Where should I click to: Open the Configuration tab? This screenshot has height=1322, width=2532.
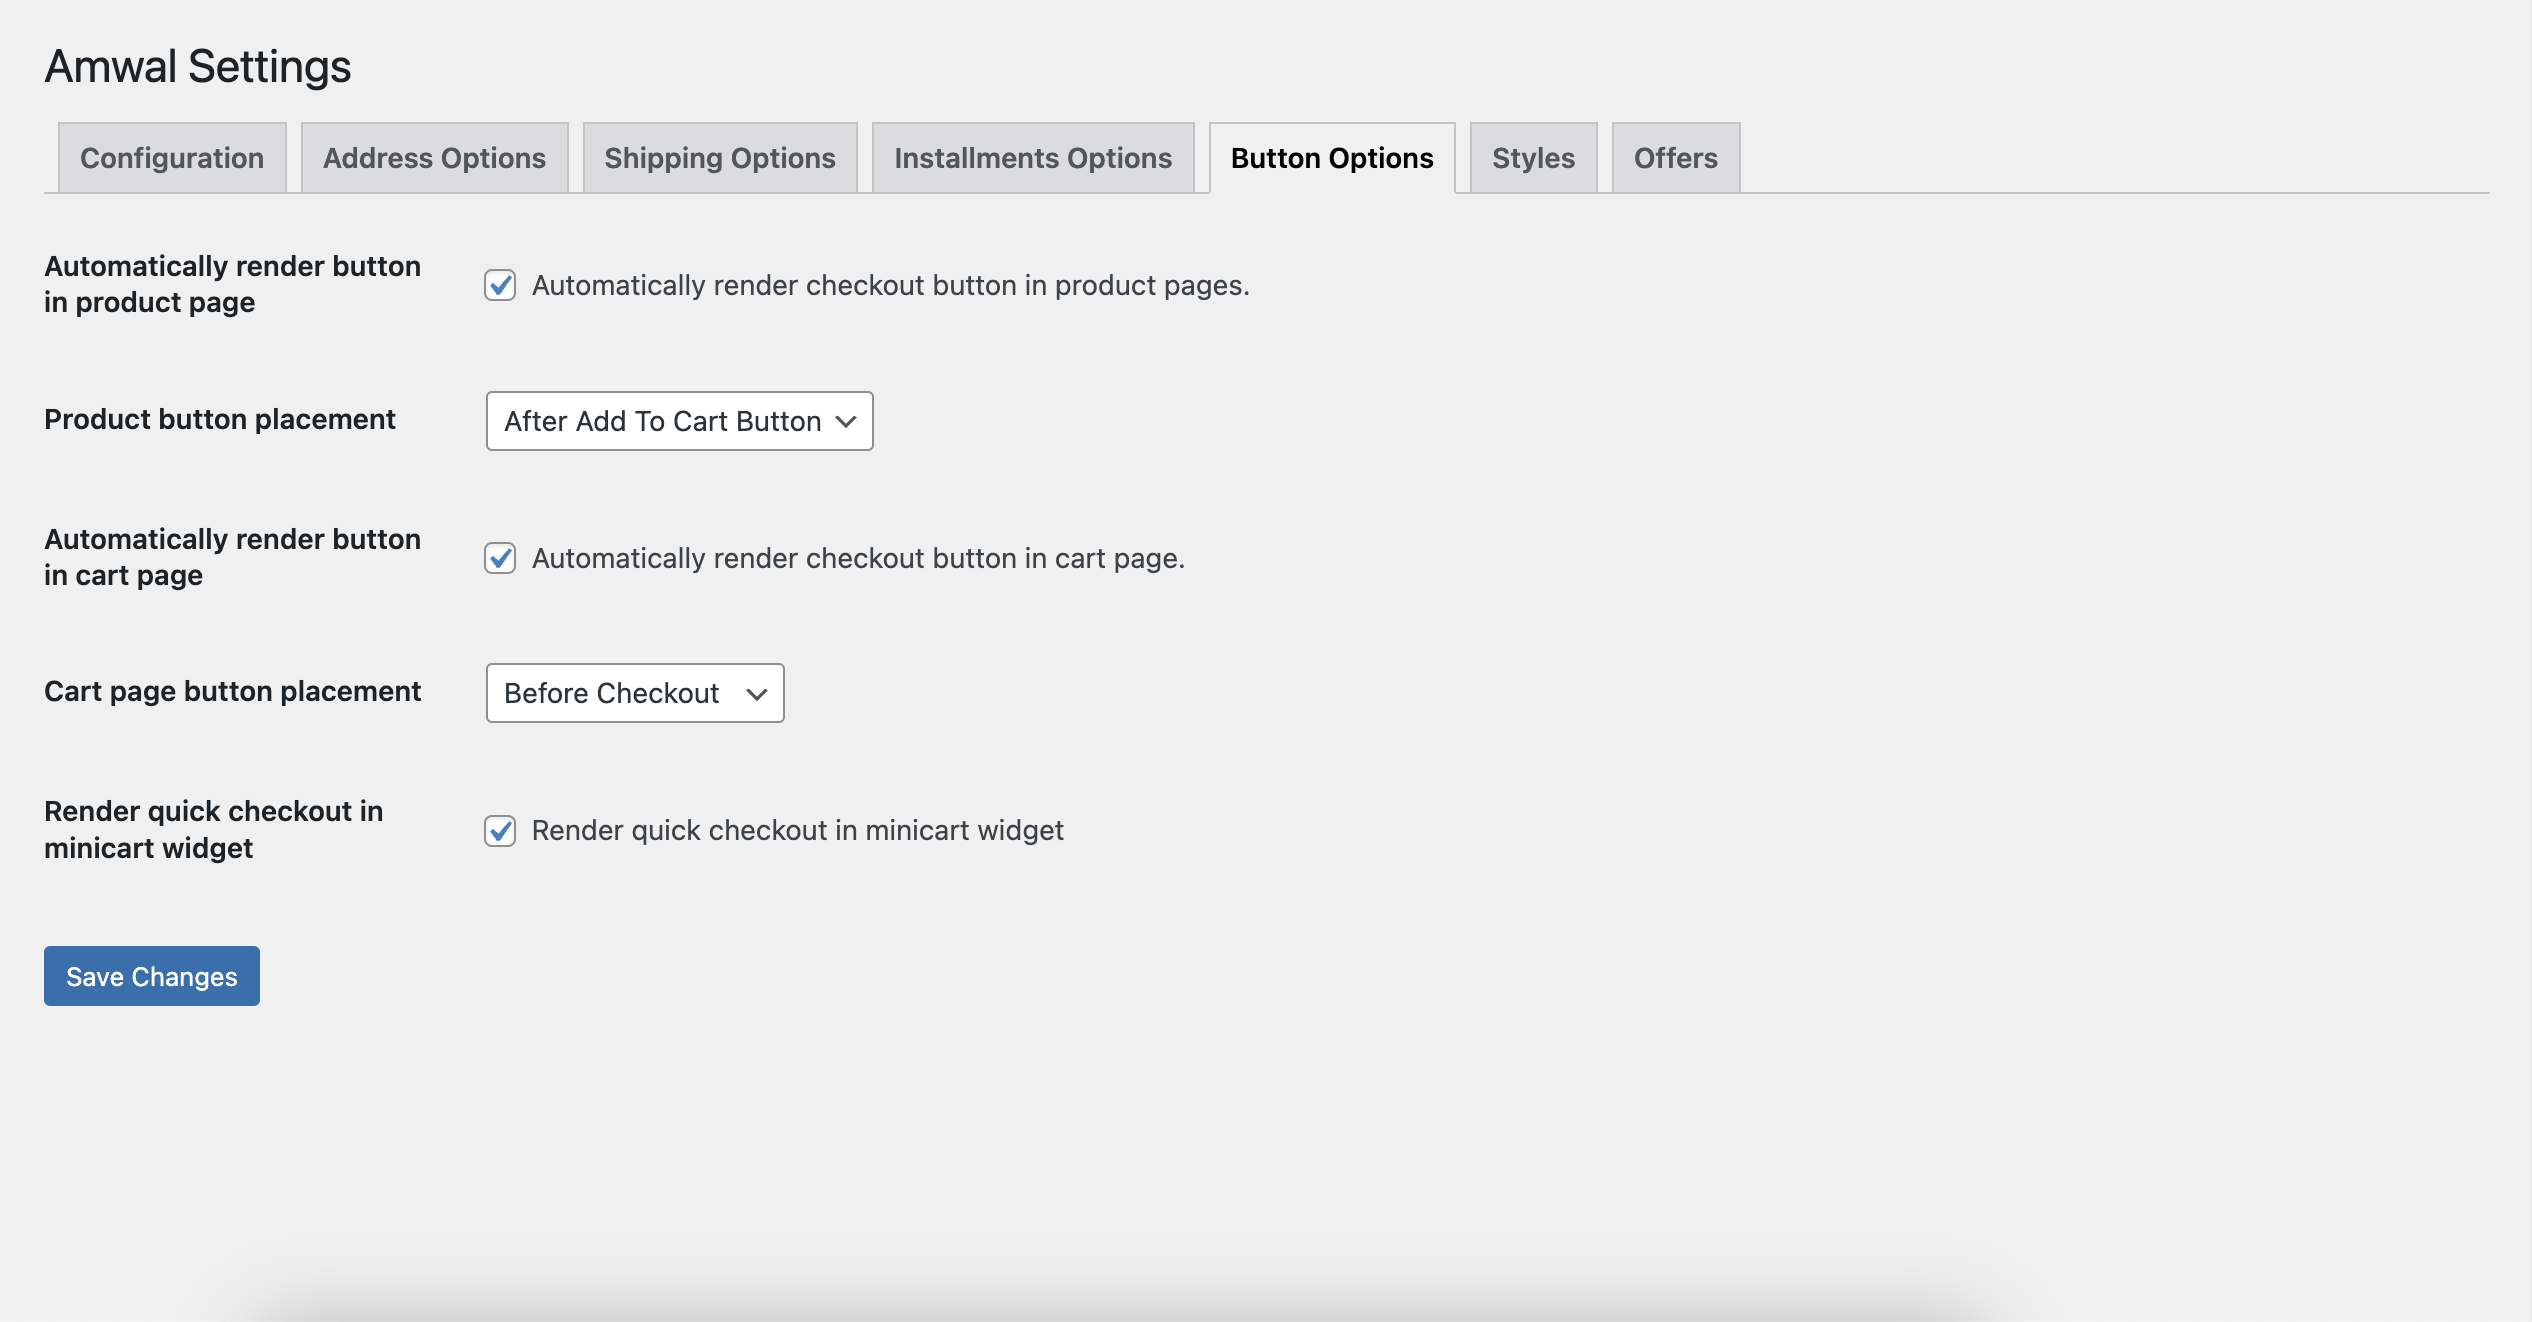[x=172, y=158]
